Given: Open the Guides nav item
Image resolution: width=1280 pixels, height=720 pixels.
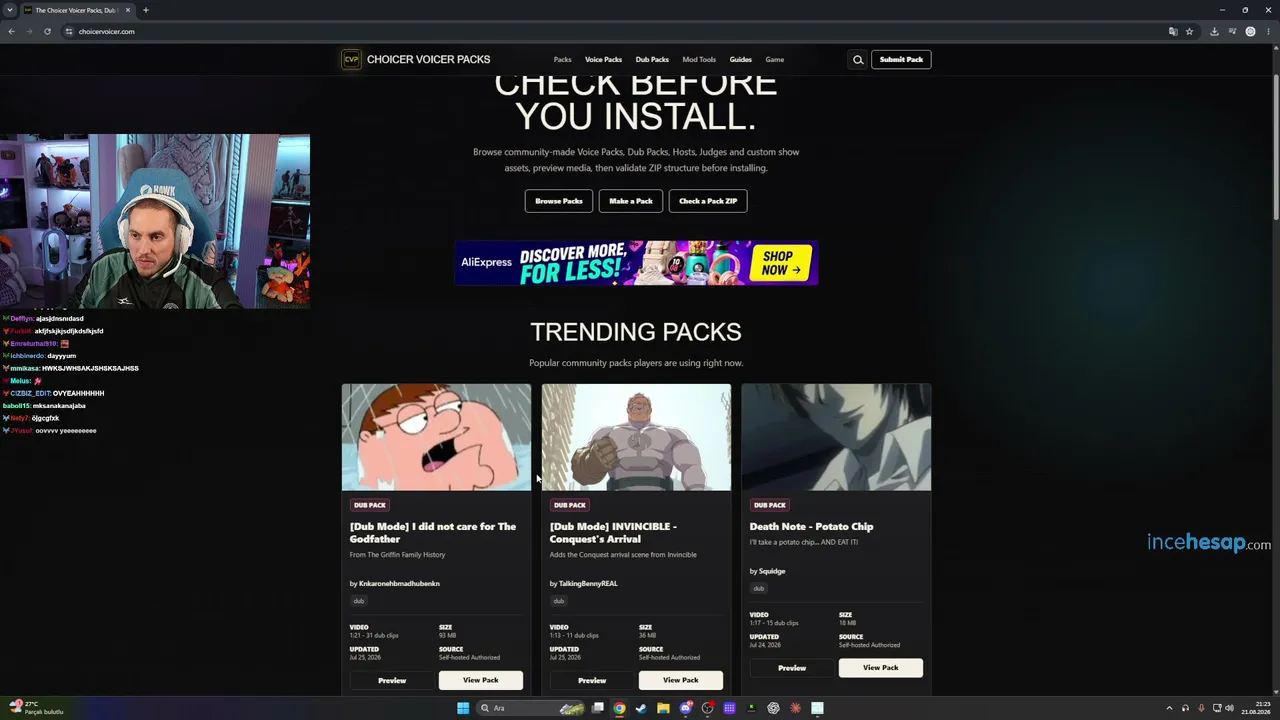Looking at the screenshot, I should [x=740, y=60].
